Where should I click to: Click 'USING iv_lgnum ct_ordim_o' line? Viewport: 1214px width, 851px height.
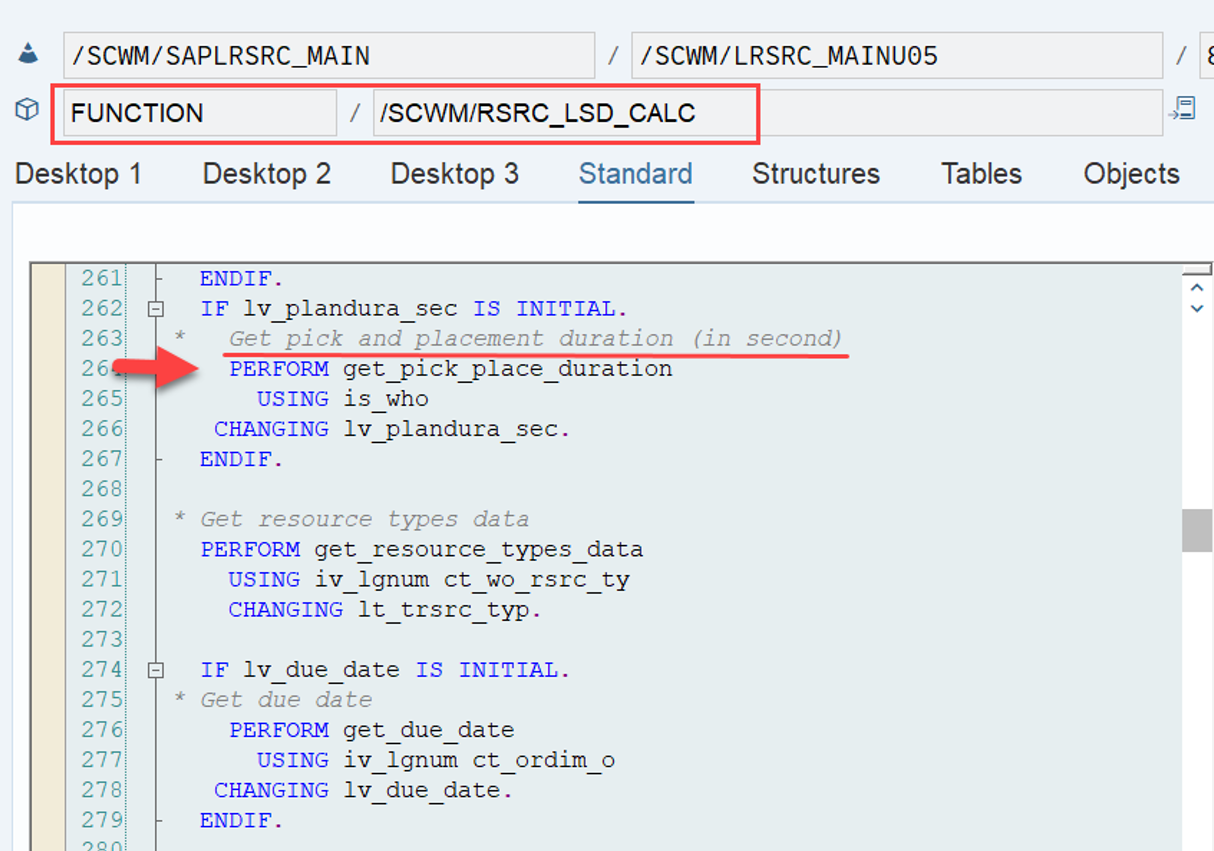point(436,760)
